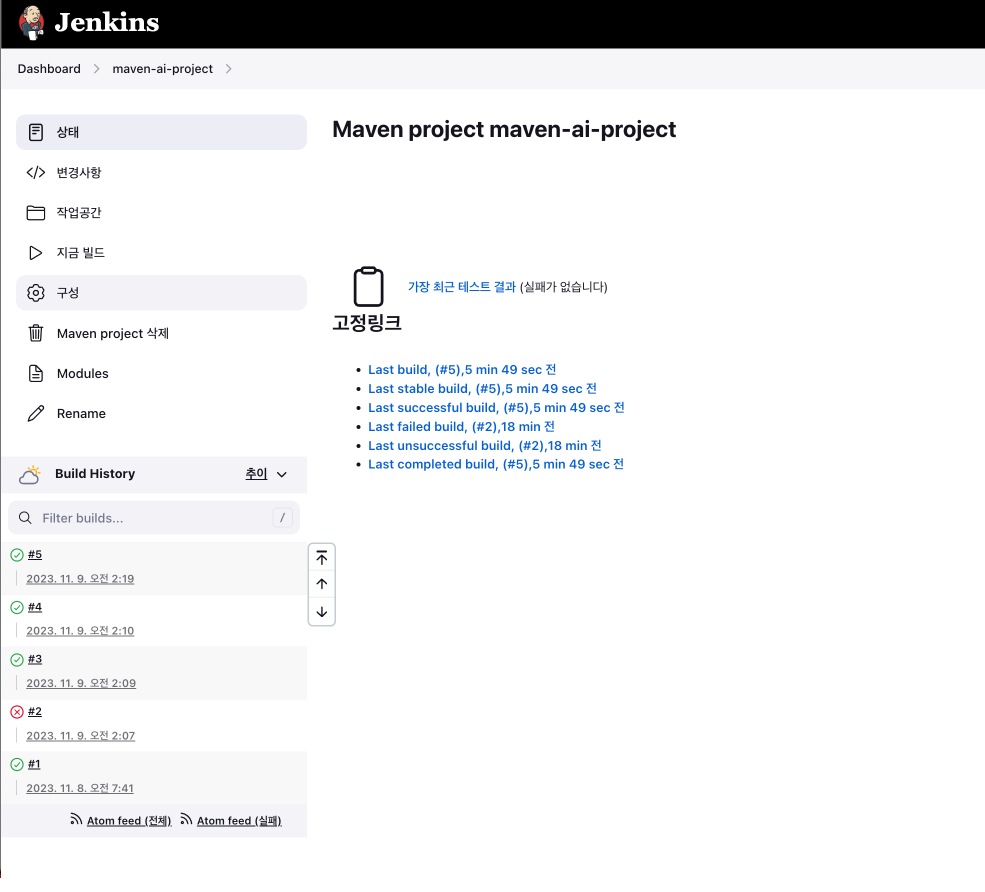
Task: Open 가장 최근 테스트 결과 link
Action: point(462,286)
